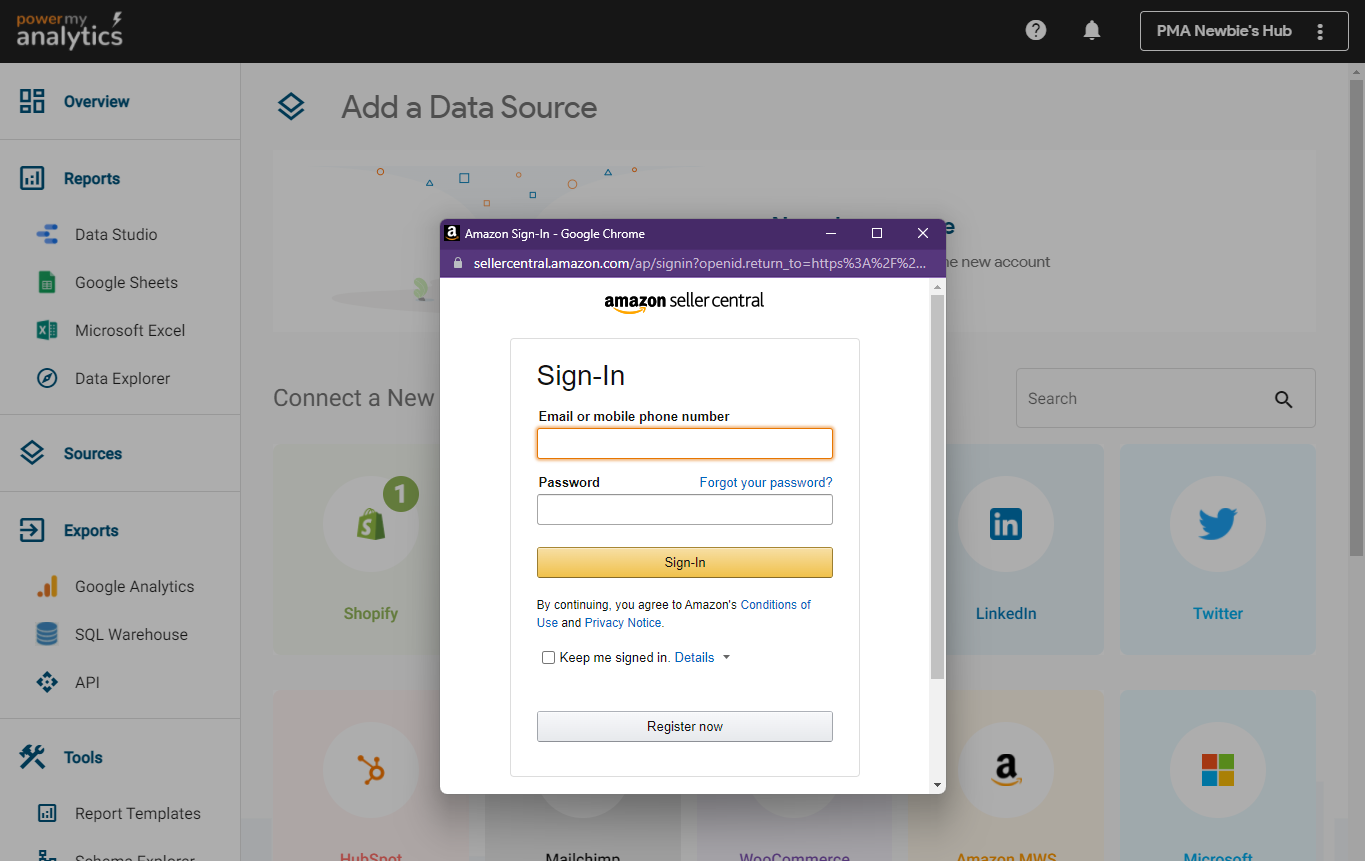Click the popup's vertical scrollbar
Viewport: 1365px width, 861px height.
[x=937, y=480]
